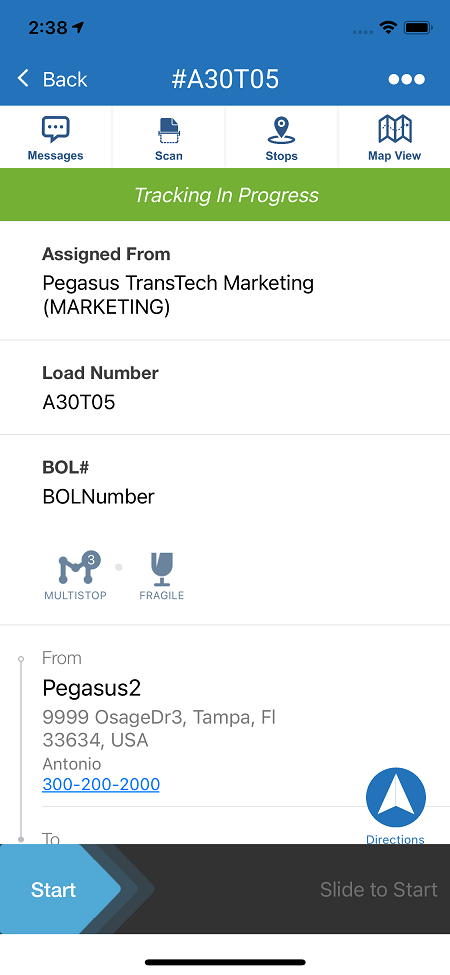Switch to Map View icon
Image resolution: width=450 pixels, height=975 pixels.
pyautogui.click(x=395, y=129)
